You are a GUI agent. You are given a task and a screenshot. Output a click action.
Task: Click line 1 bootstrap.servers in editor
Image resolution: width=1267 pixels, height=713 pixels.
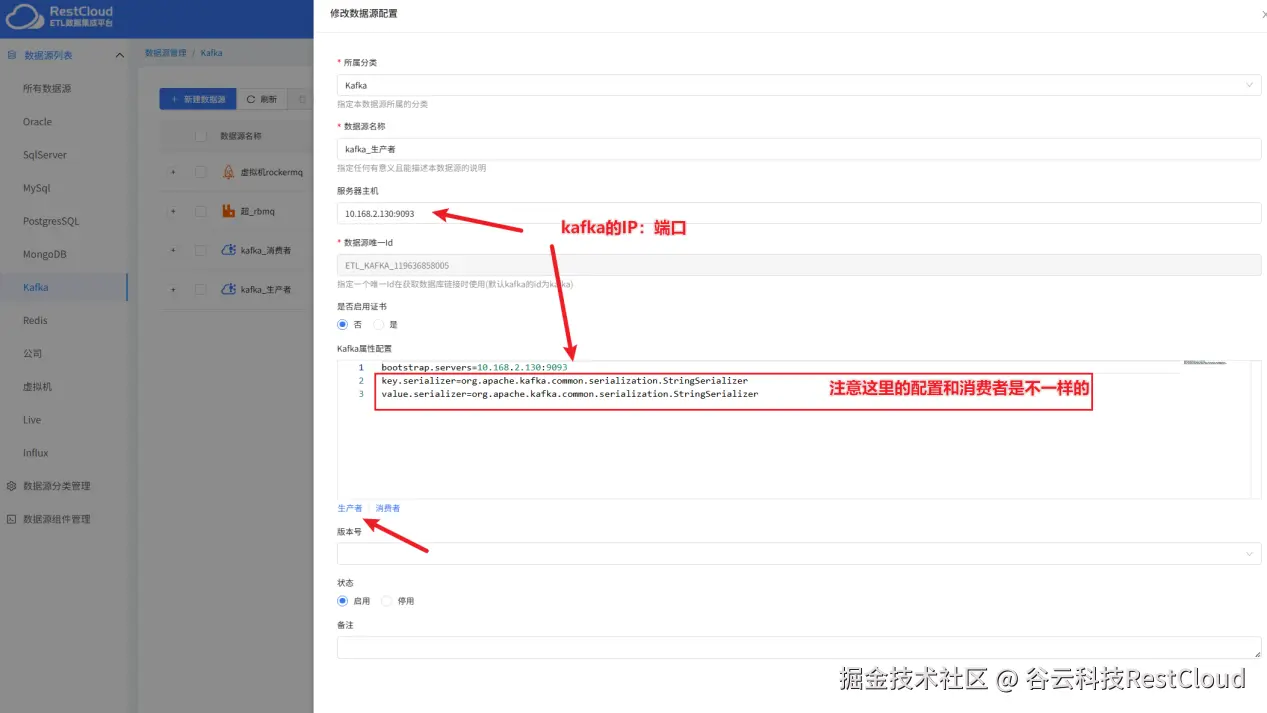[x=474, y=368]
